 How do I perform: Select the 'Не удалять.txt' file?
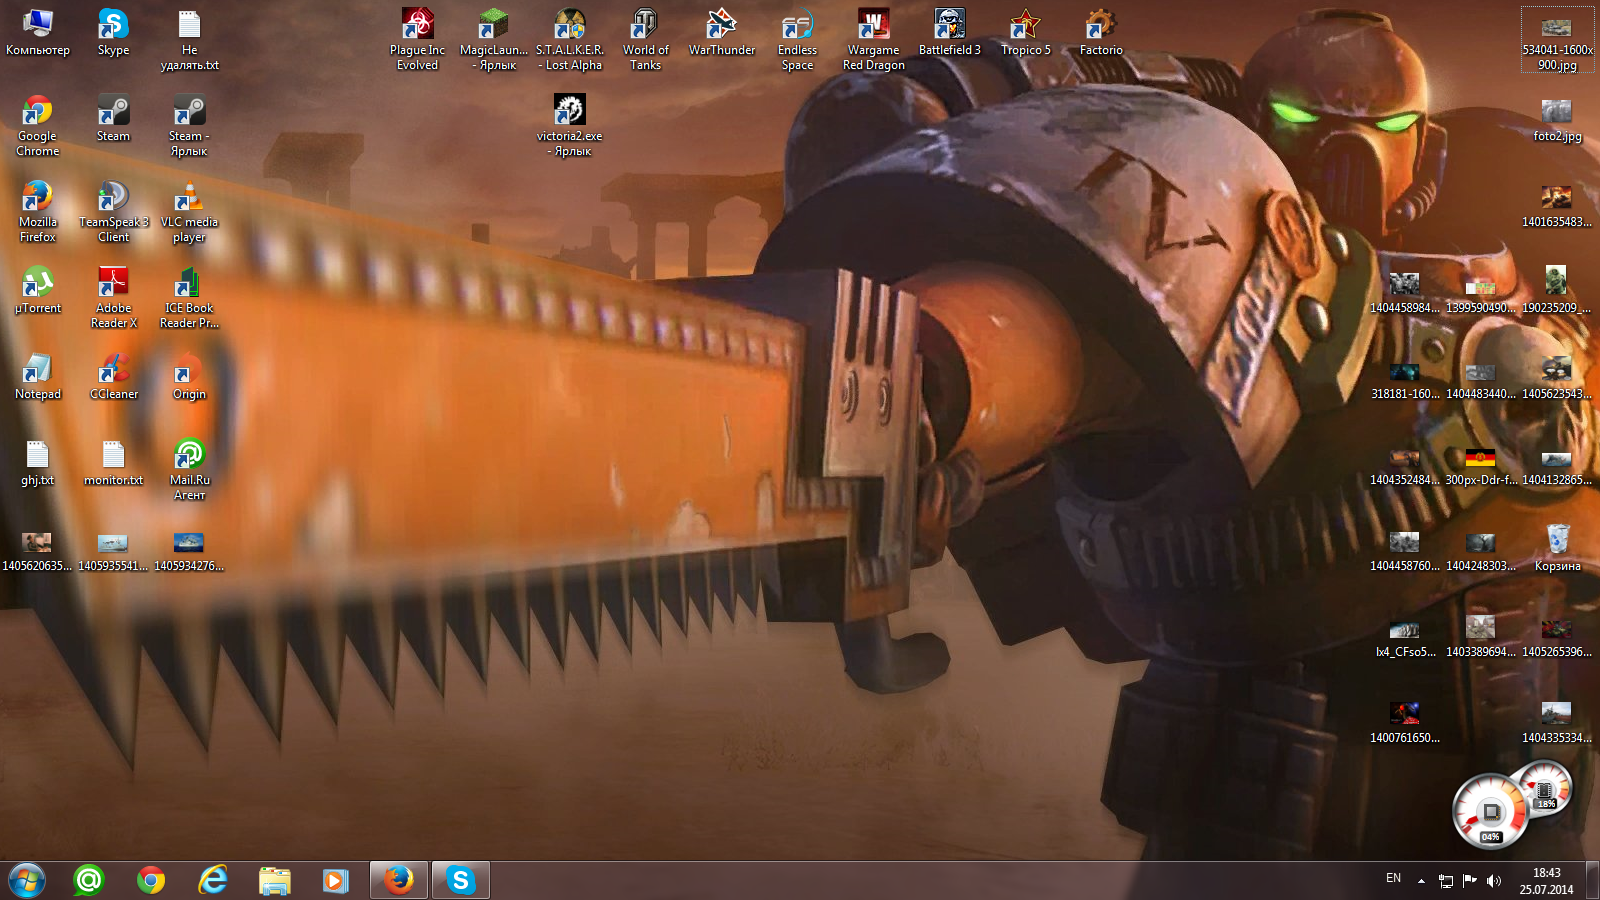pyautogui.click(x=189, y=40)
